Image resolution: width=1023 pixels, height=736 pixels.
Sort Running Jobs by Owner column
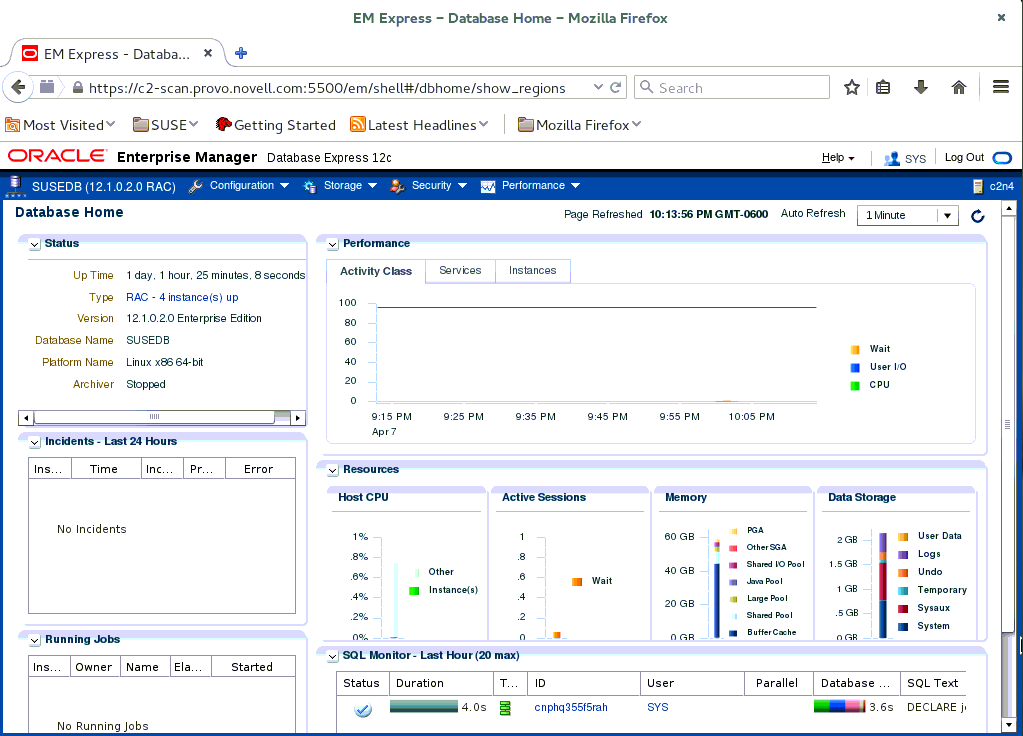(x=95, y=667)
